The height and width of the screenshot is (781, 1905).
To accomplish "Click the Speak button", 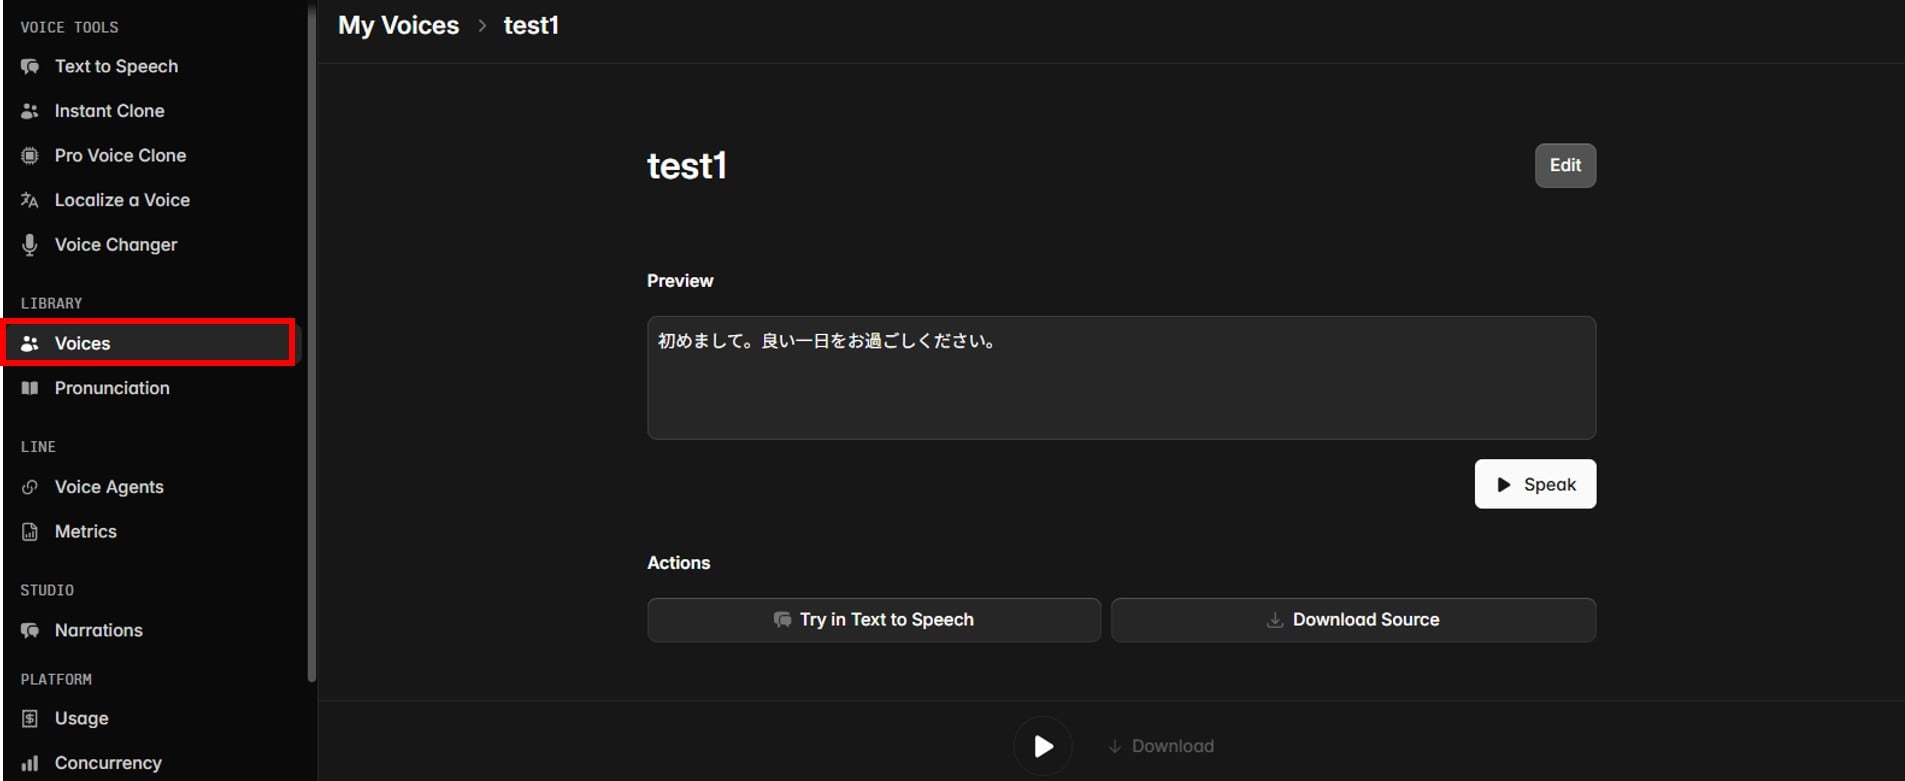I will (x=1534, y=485).
